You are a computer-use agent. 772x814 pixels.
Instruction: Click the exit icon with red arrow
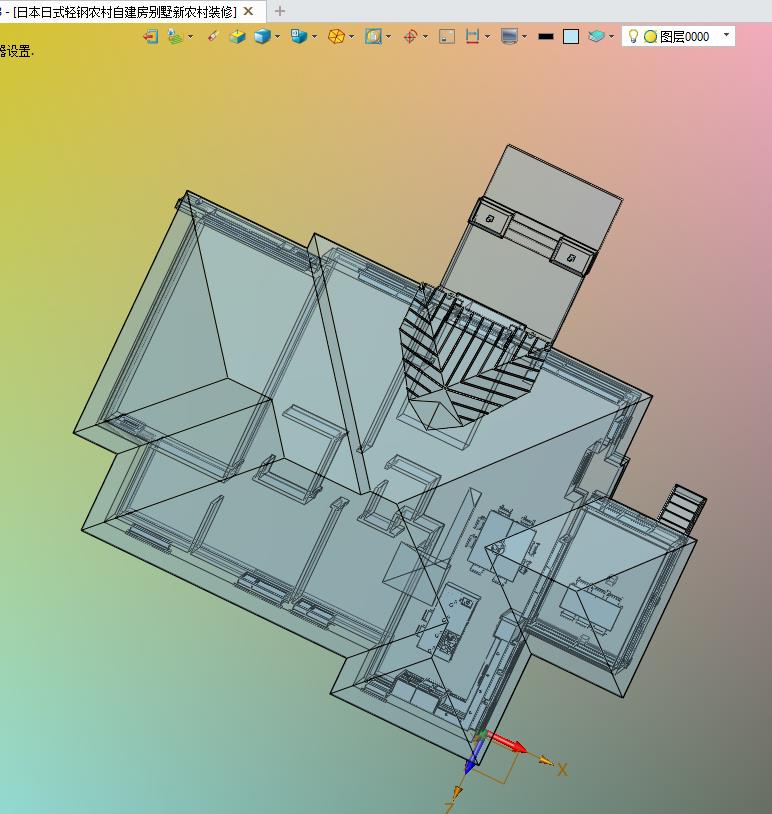[x=151, y=36]
